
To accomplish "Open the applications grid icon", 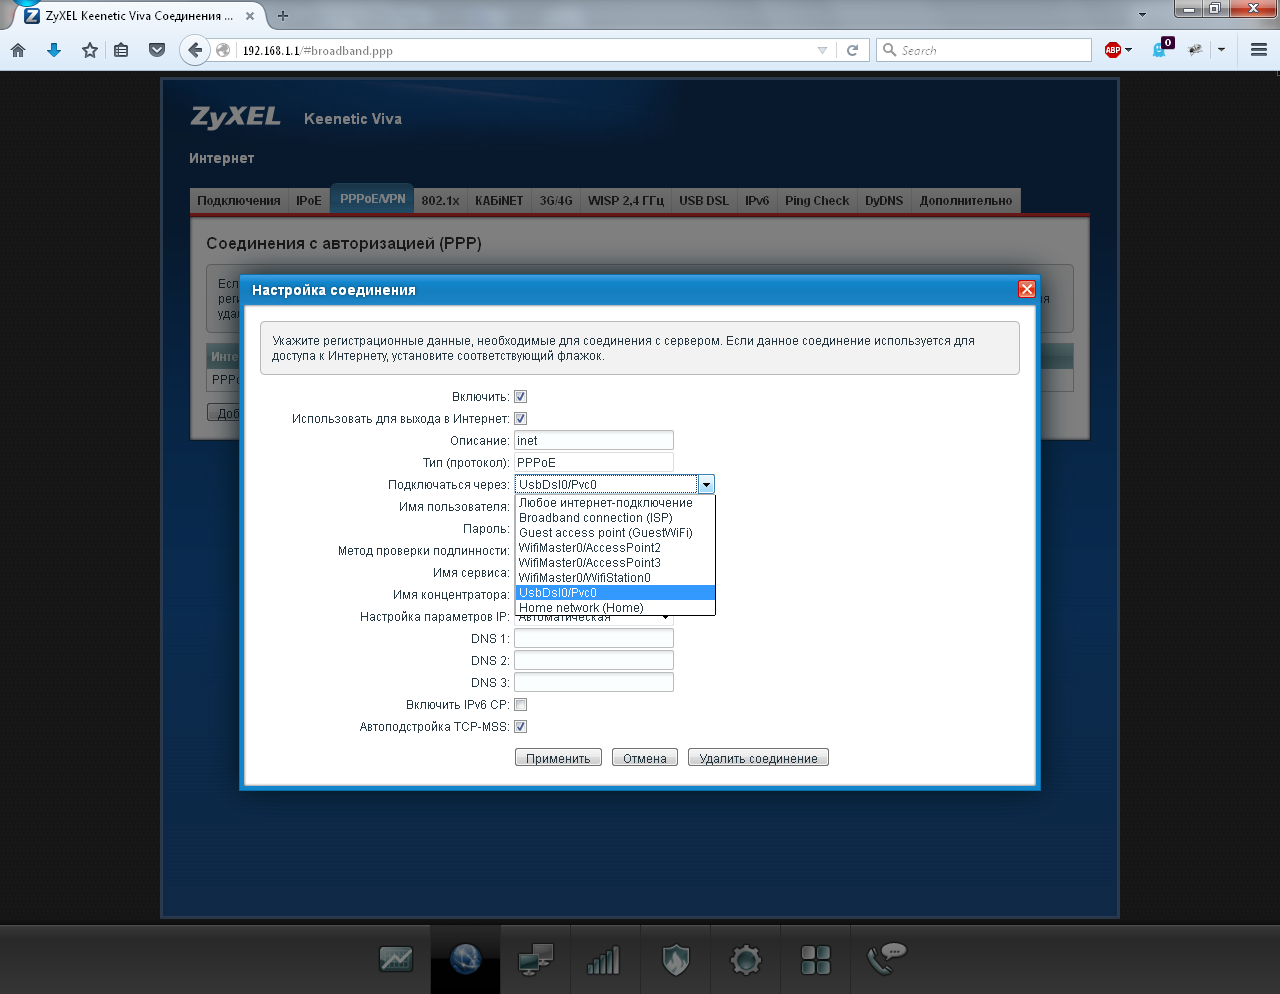I will tap(816, 960).
